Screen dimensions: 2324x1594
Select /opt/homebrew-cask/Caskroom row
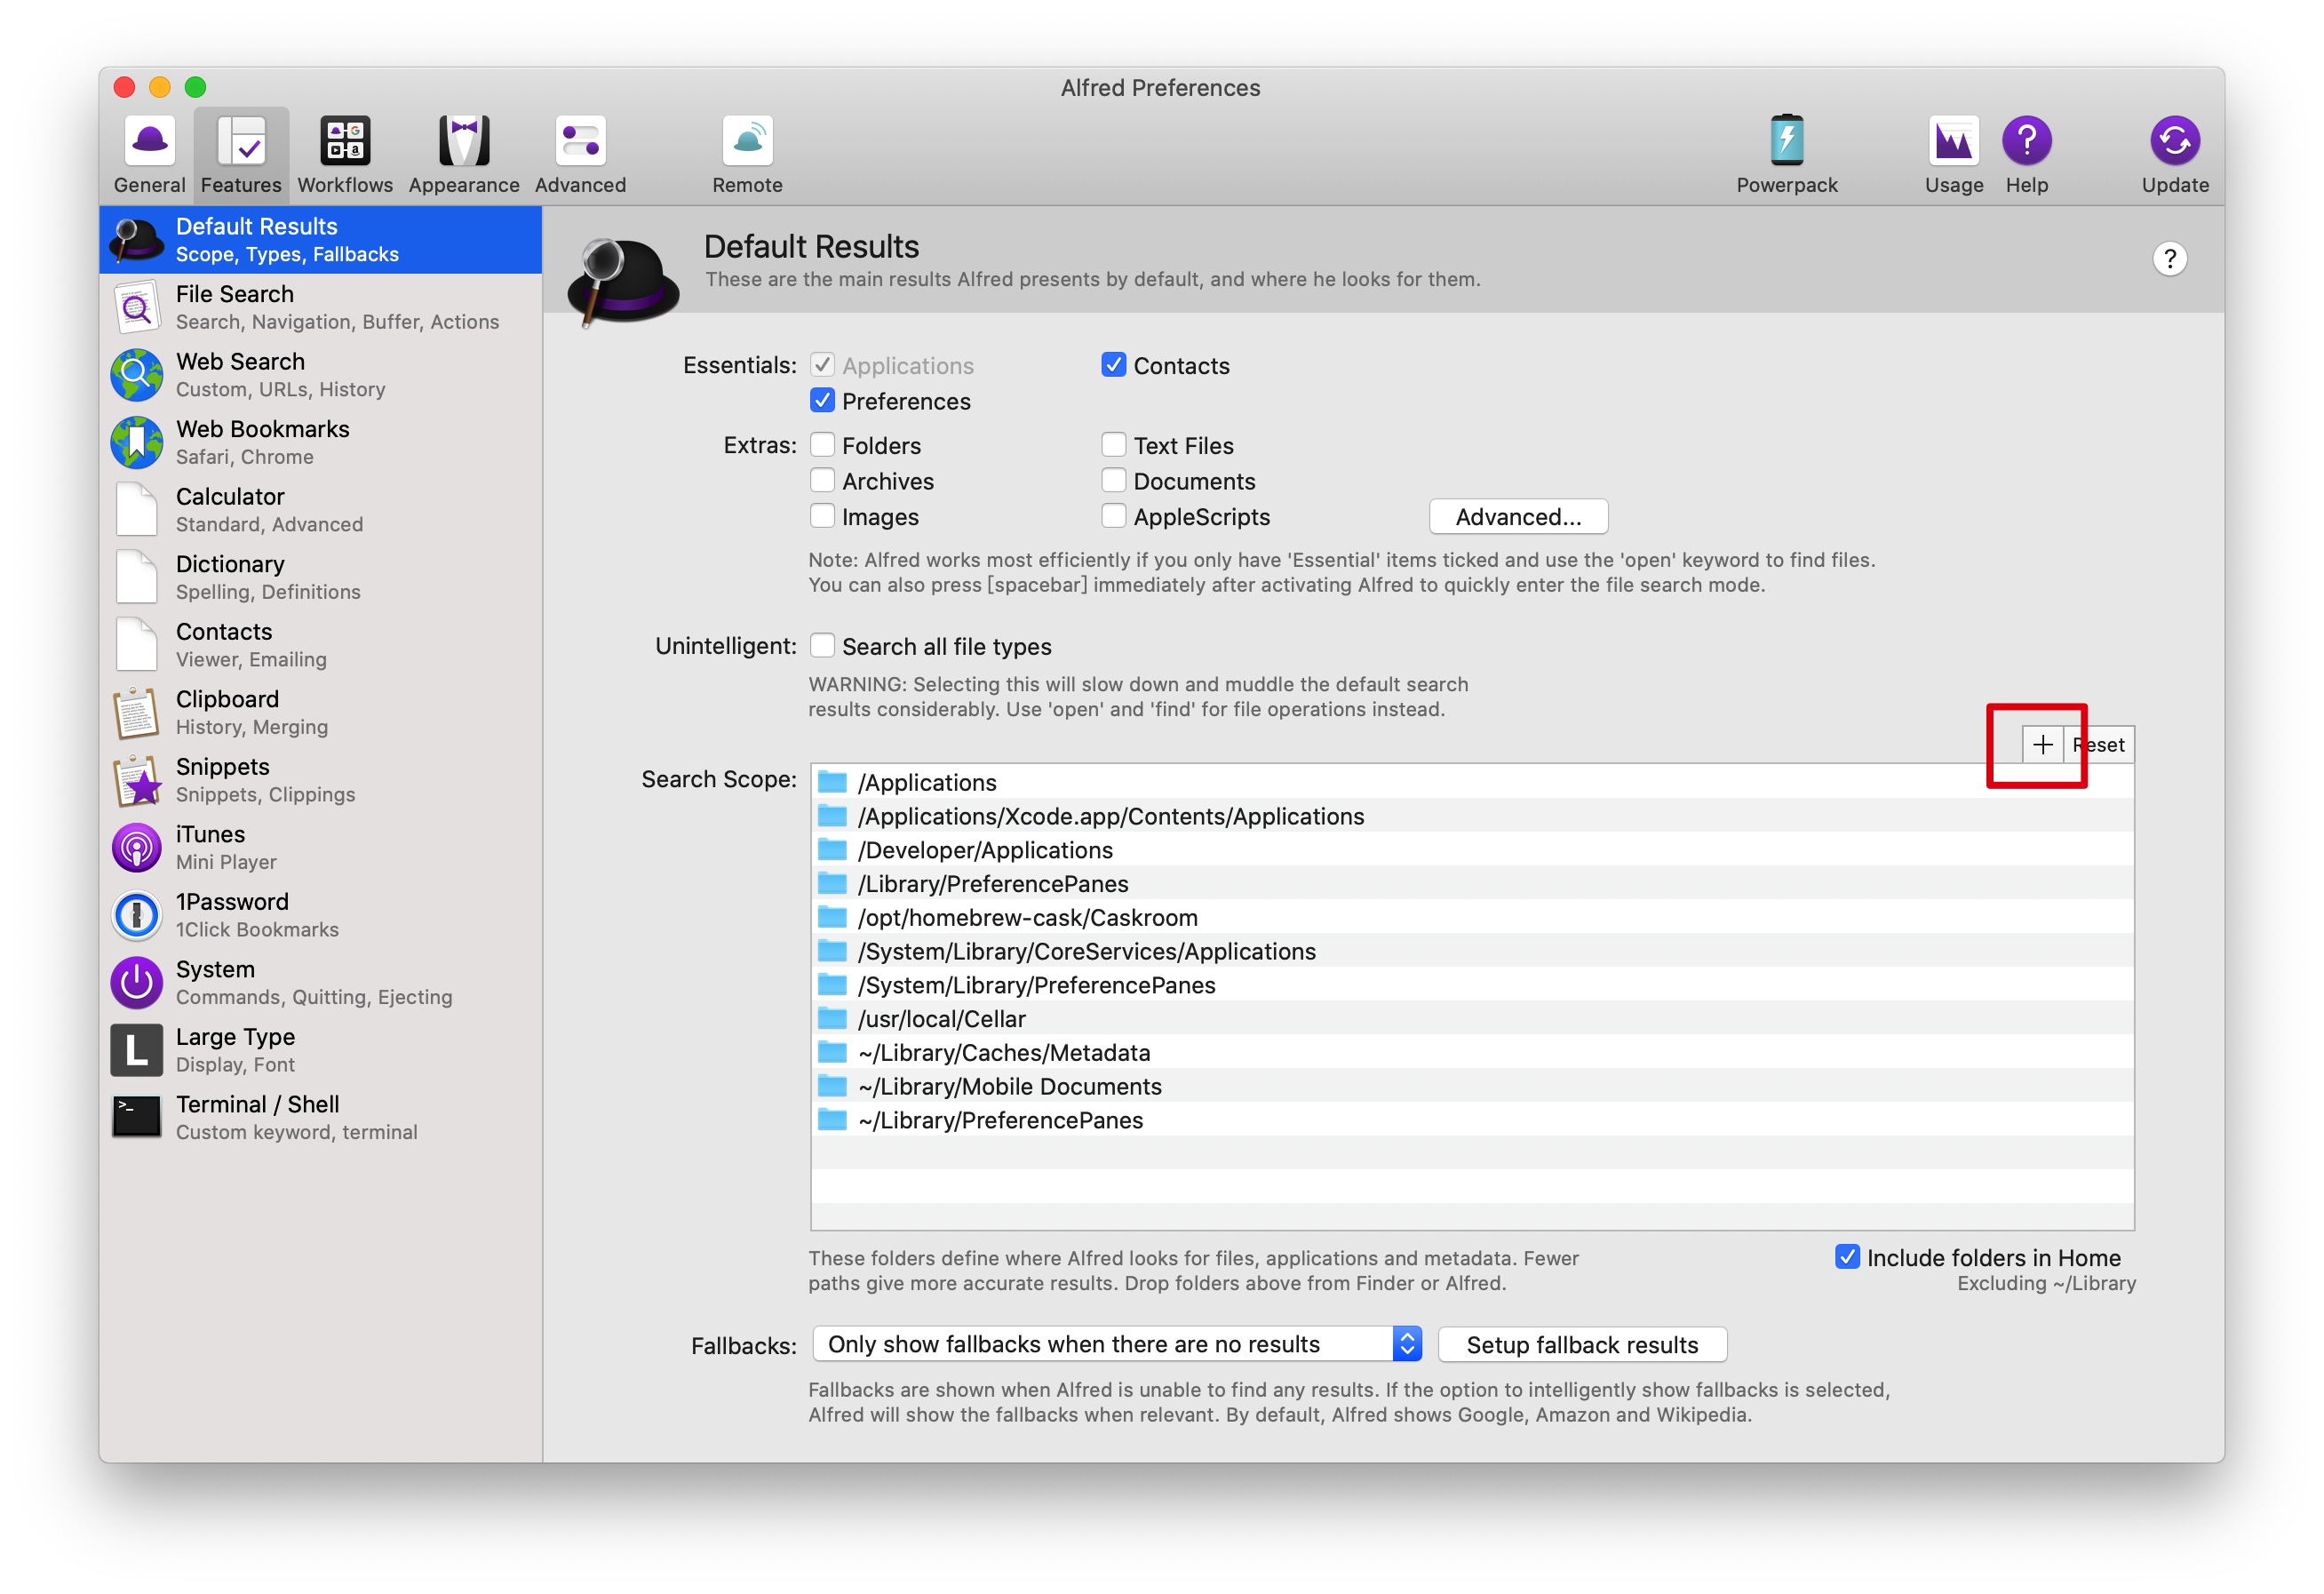[x=1472, y=917]
